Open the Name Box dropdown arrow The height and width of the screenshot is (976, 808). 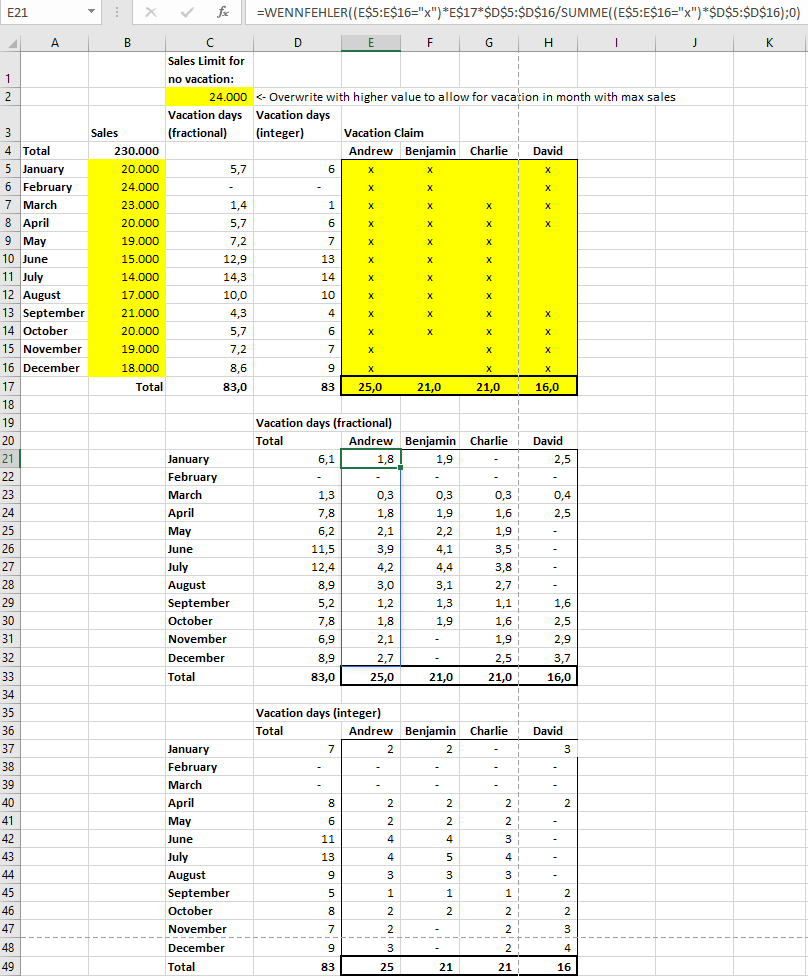coord(91,12)
